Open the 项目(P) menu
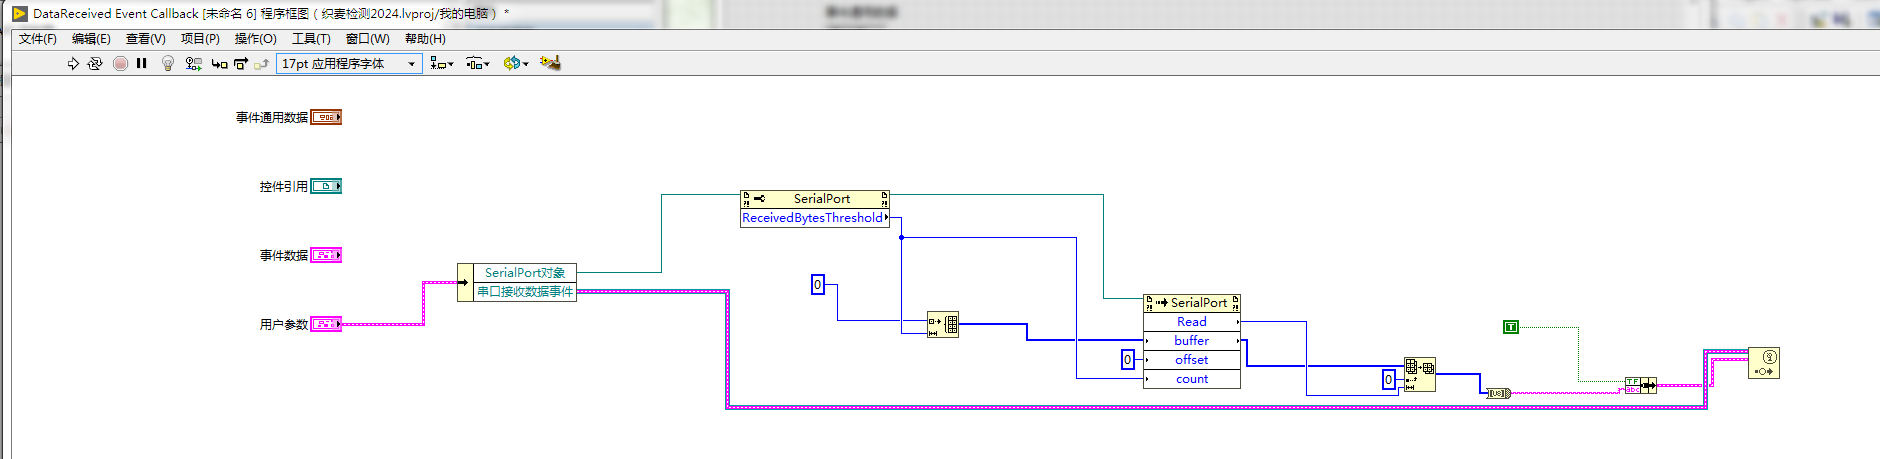Screen dimensions: 1880x459 tap(200, 39)
